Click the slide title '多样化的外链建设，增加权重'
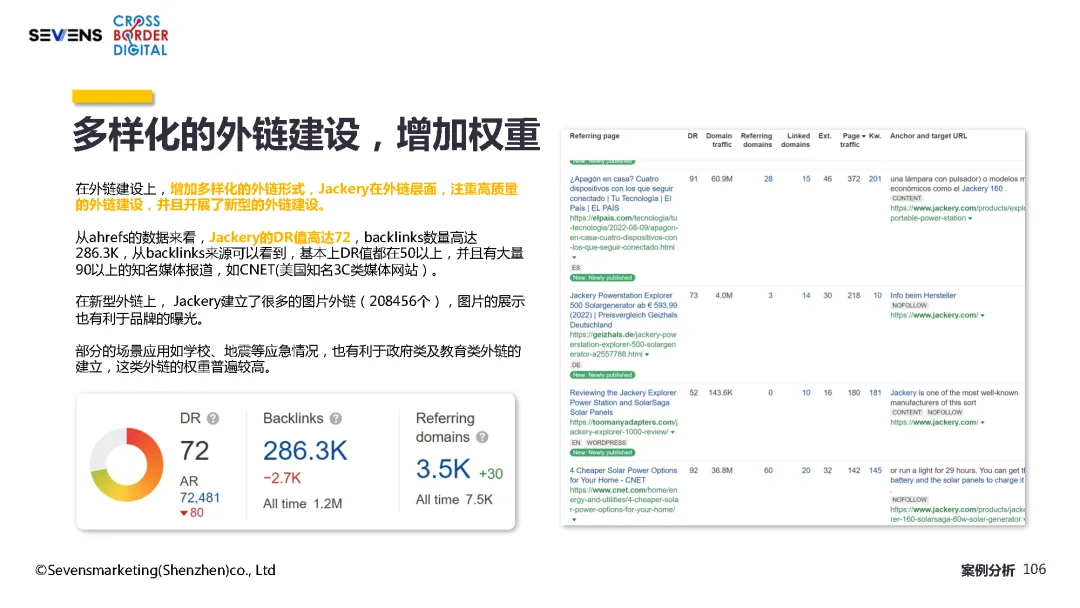The width and height of the screenshot is (1080, 608). [x=306, y=134]
